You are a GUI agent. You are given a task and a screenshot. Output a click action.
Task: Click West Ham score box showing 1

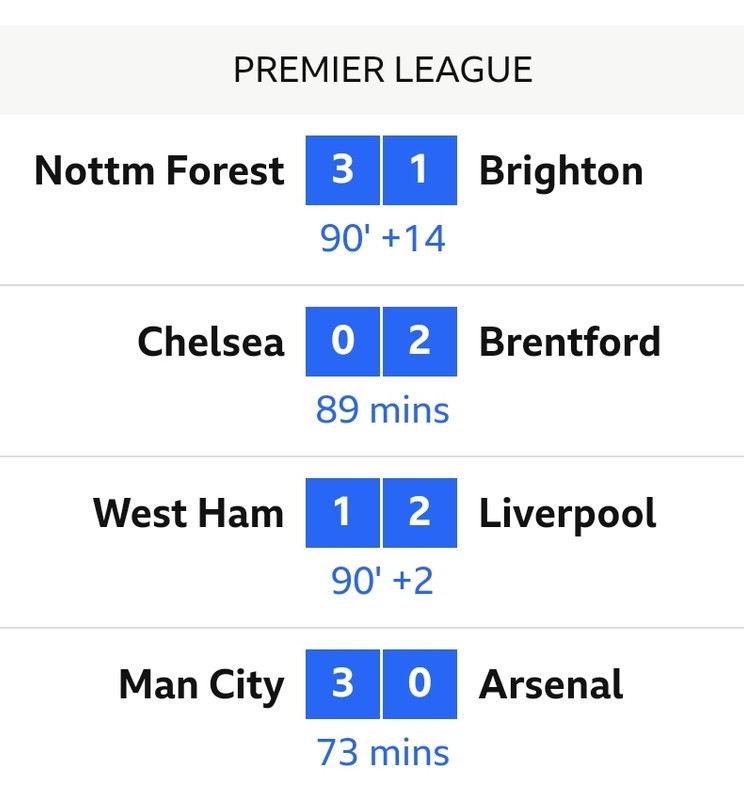tap(342, 513)
